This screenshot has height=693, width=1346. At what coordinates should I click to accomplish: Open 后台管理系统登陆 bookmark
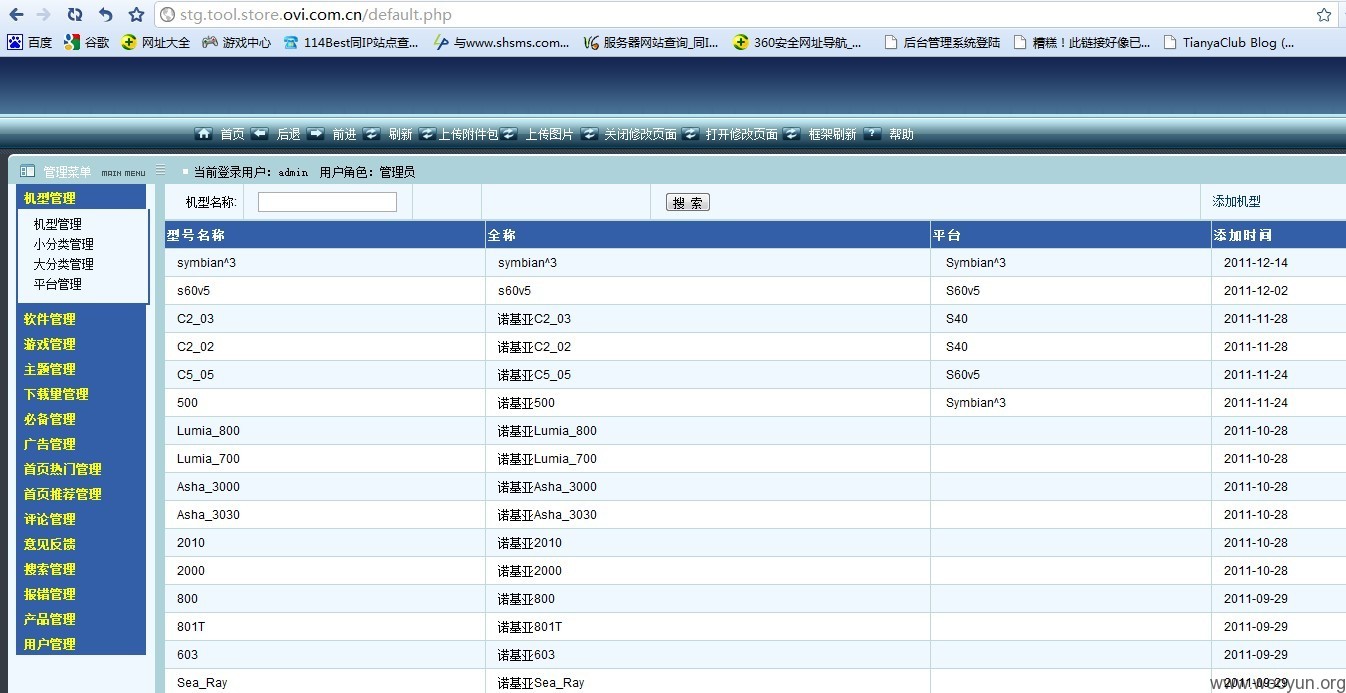[x=943, y=43]
